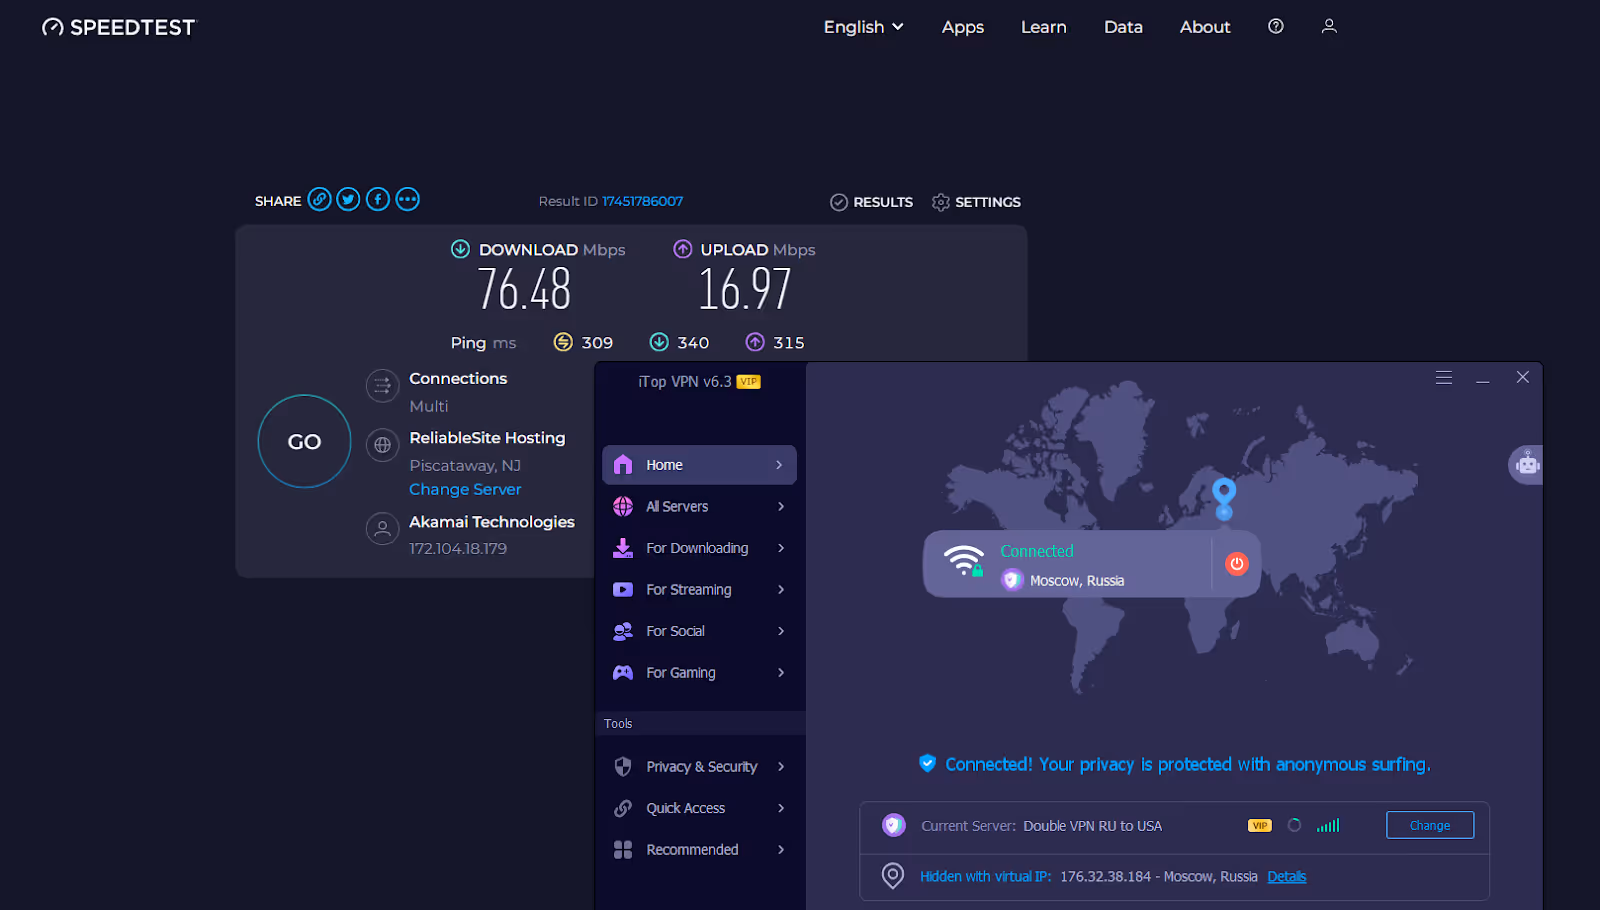Click the idle ping icon showing 309
The image size is (1600, 910).
563,342
